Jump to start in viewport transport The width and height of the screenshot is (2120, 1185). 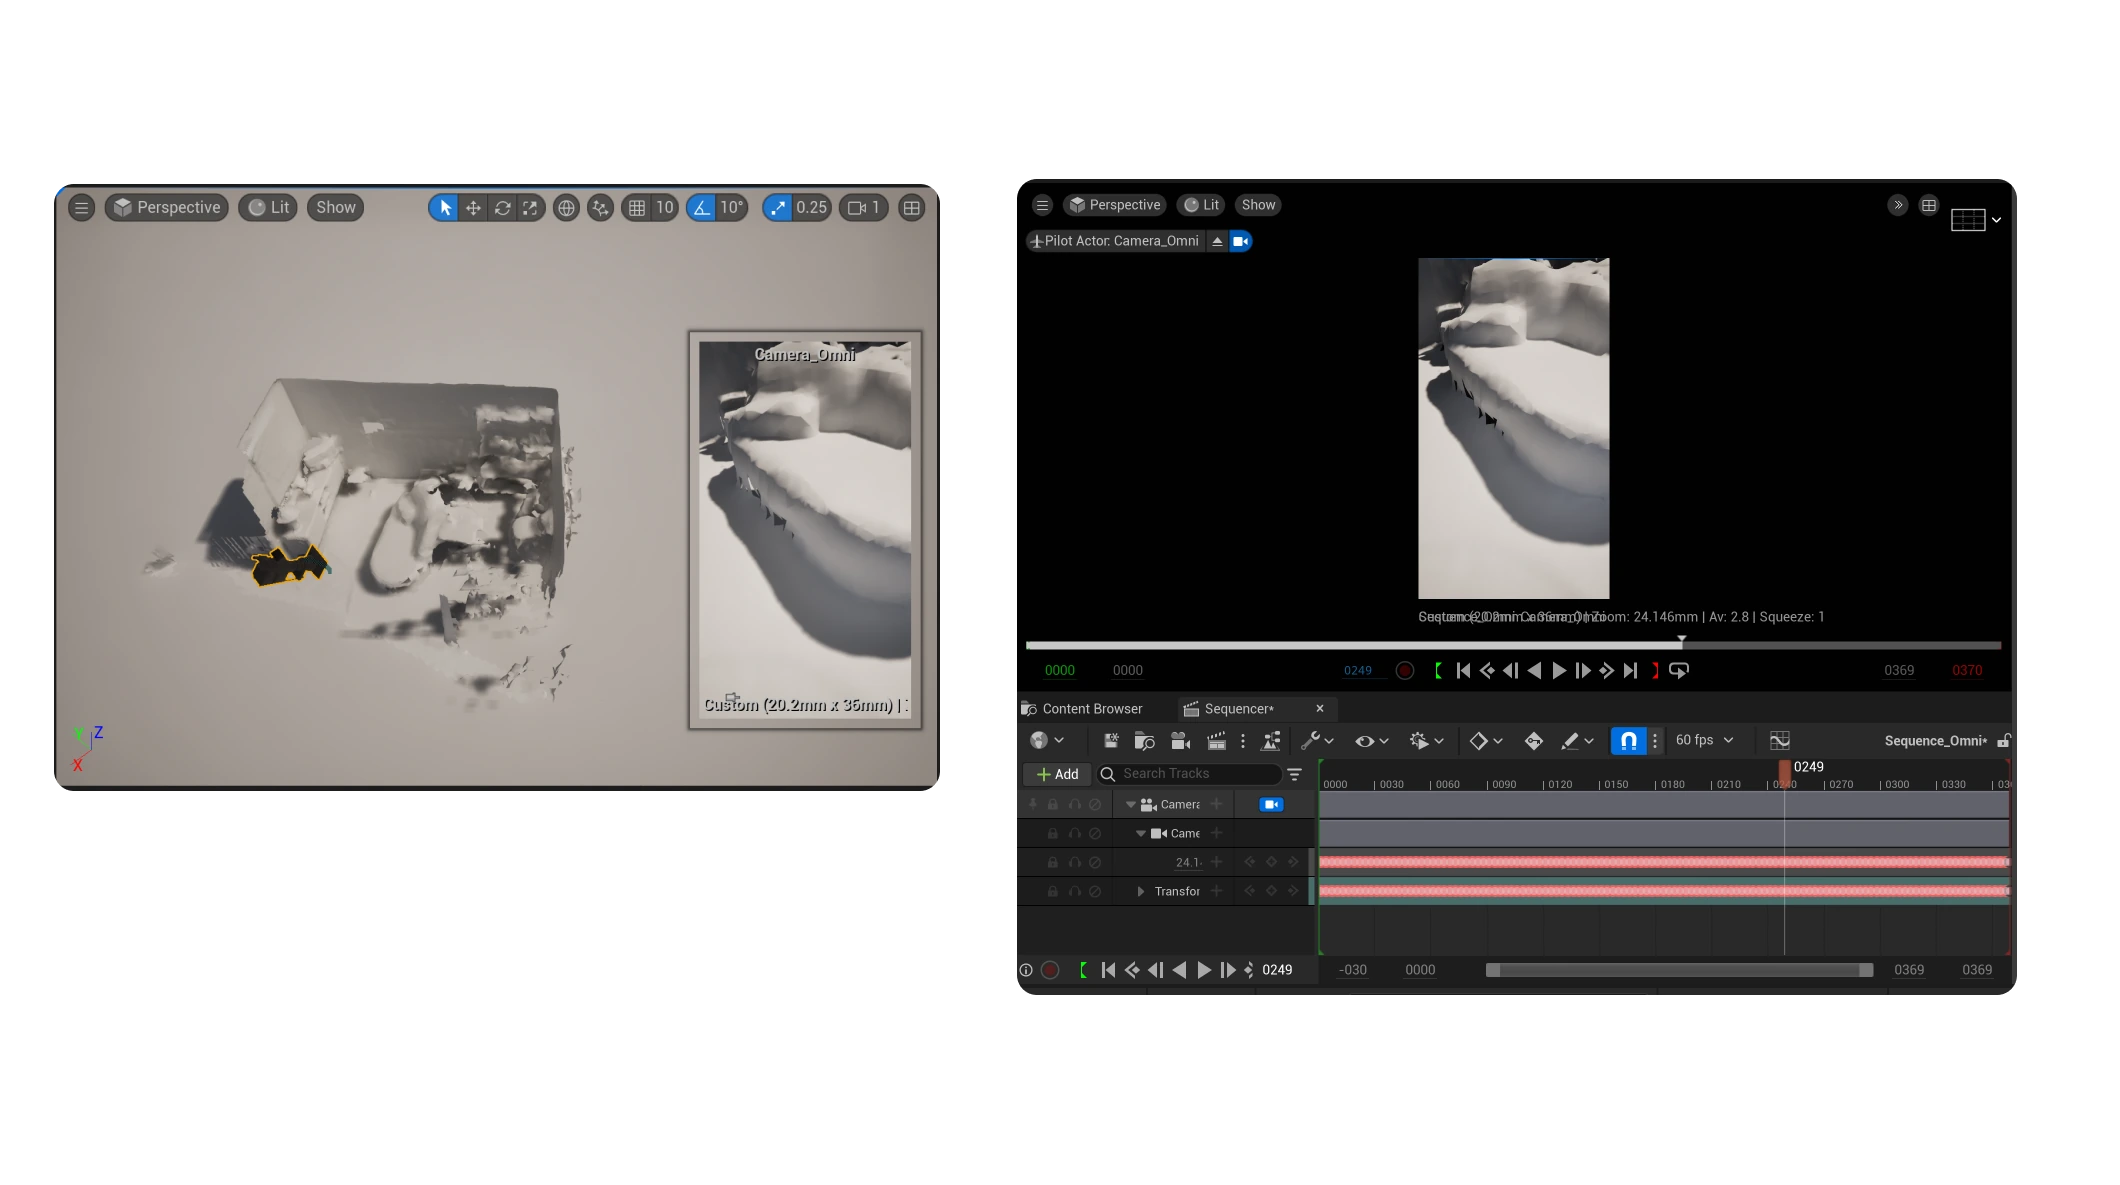(1463, 671)
